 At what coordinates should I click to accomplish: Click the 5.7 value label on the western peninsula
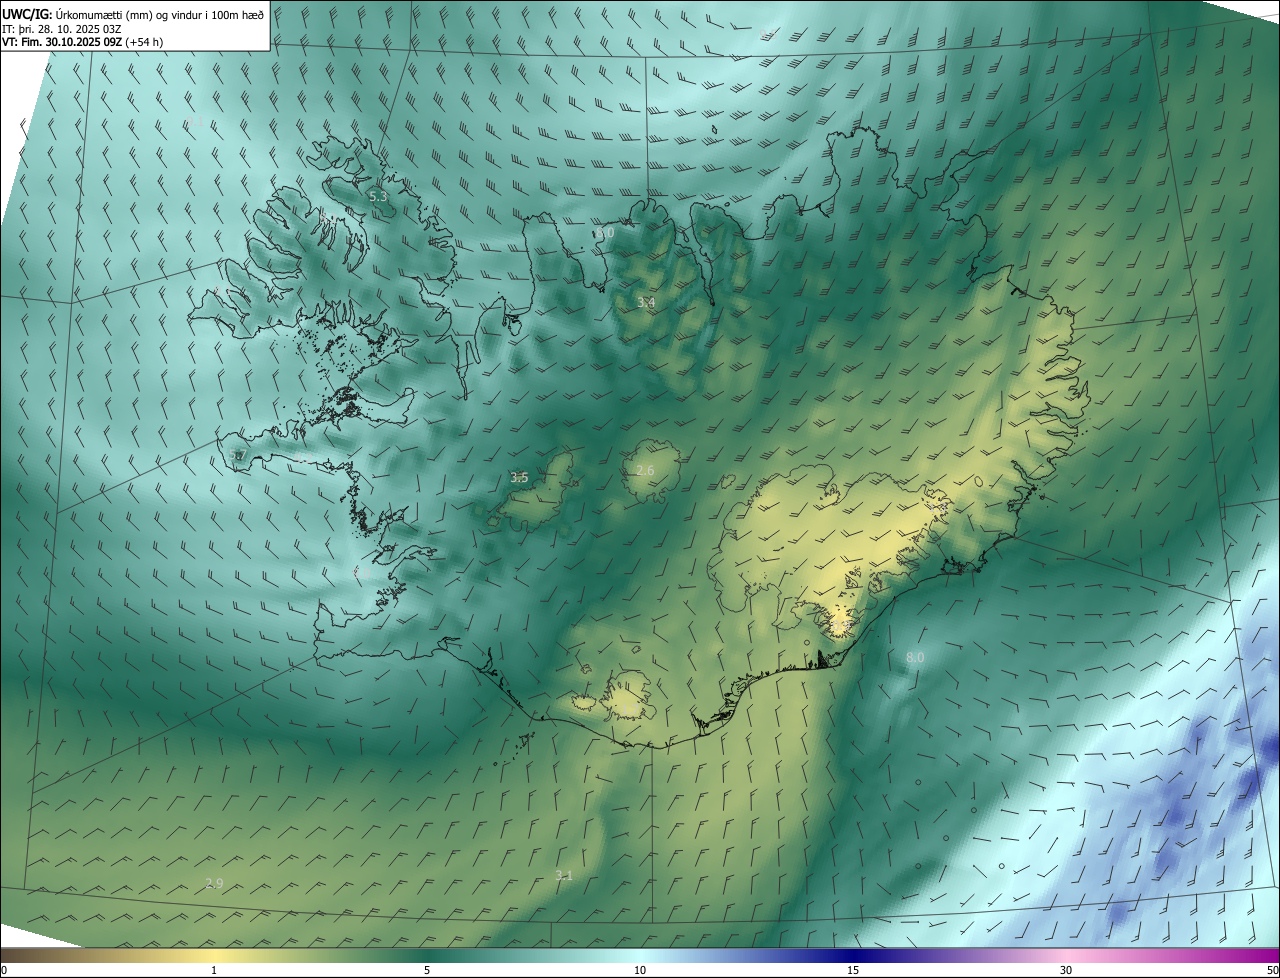(237, 456)
